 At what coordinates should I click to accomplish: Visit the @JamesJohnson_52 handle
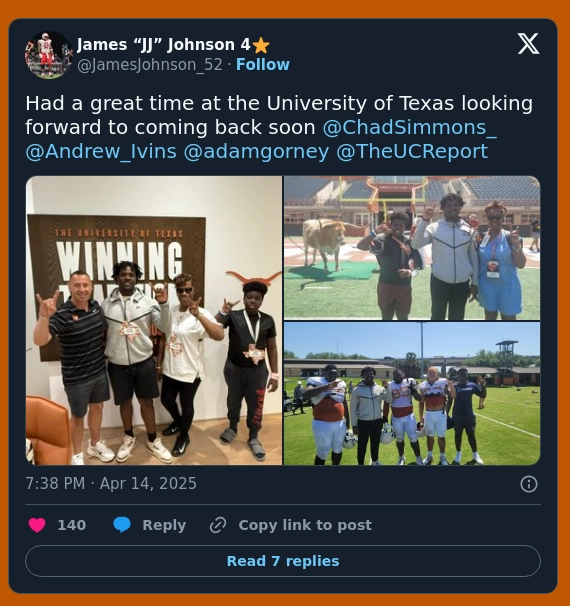150,65
